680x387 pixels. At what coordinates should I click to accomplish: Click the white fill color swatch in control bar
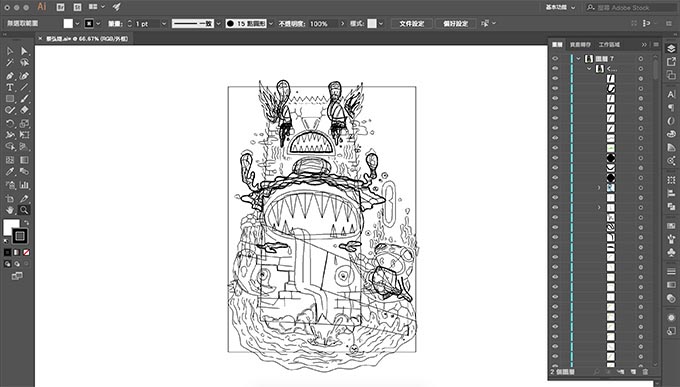click(68, 23)
